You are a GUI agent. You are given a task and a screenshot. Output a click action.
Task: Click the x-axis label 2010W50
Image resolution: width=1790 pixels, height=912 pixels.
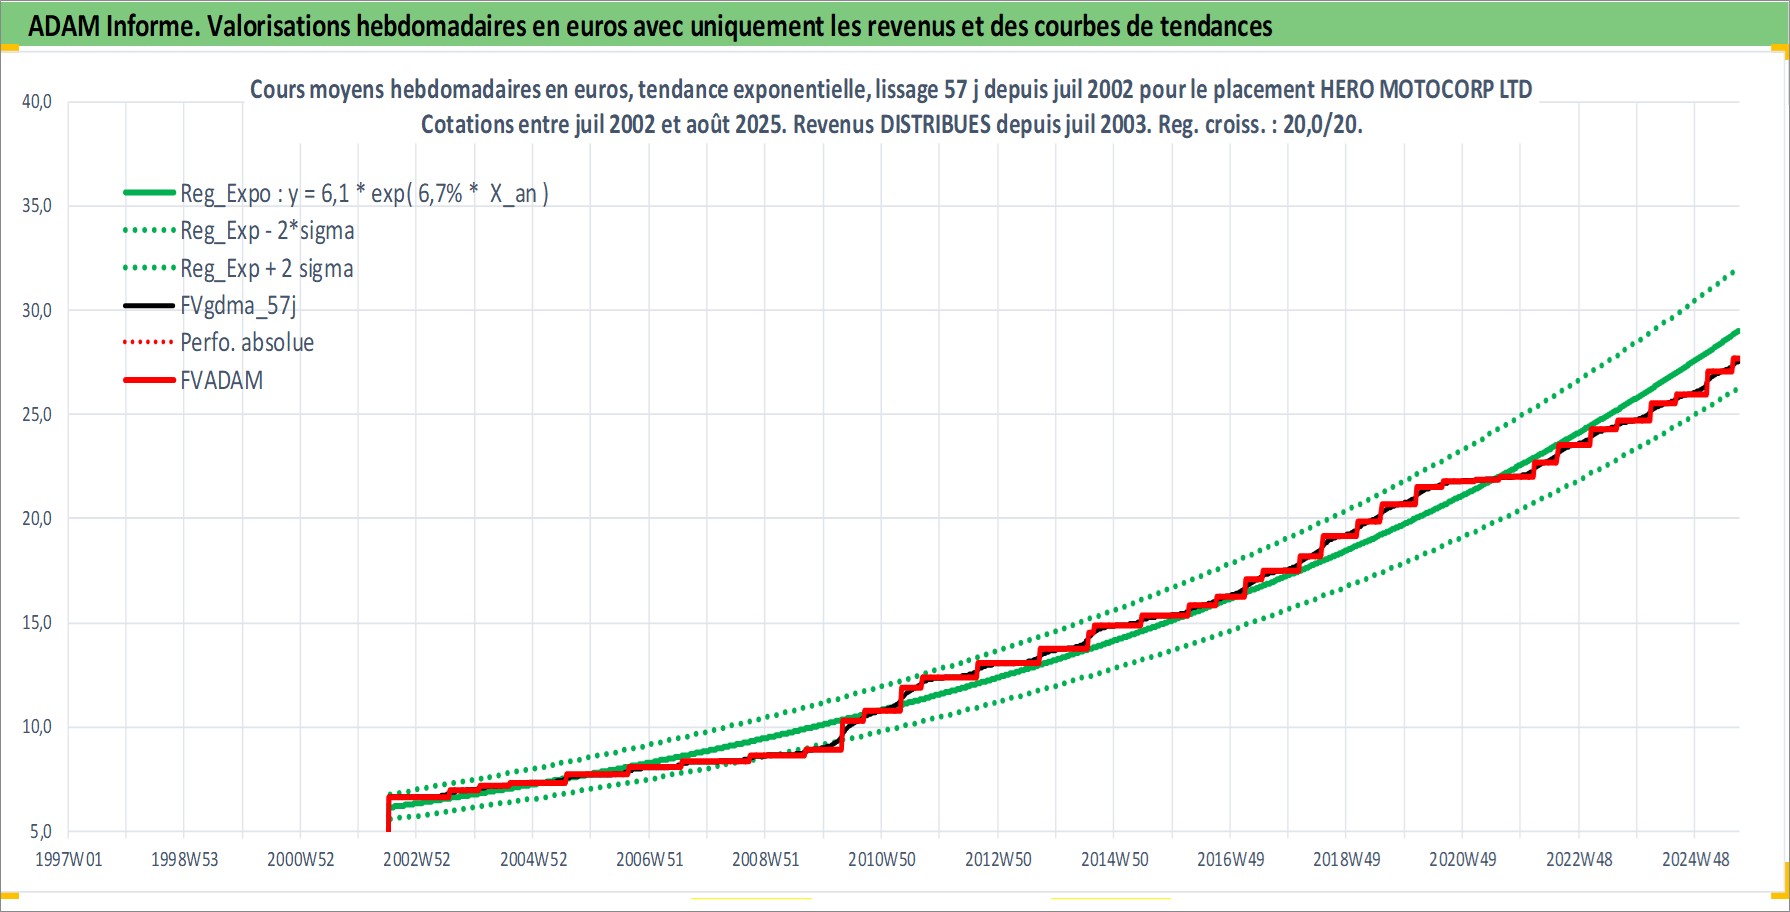(881, 859)
